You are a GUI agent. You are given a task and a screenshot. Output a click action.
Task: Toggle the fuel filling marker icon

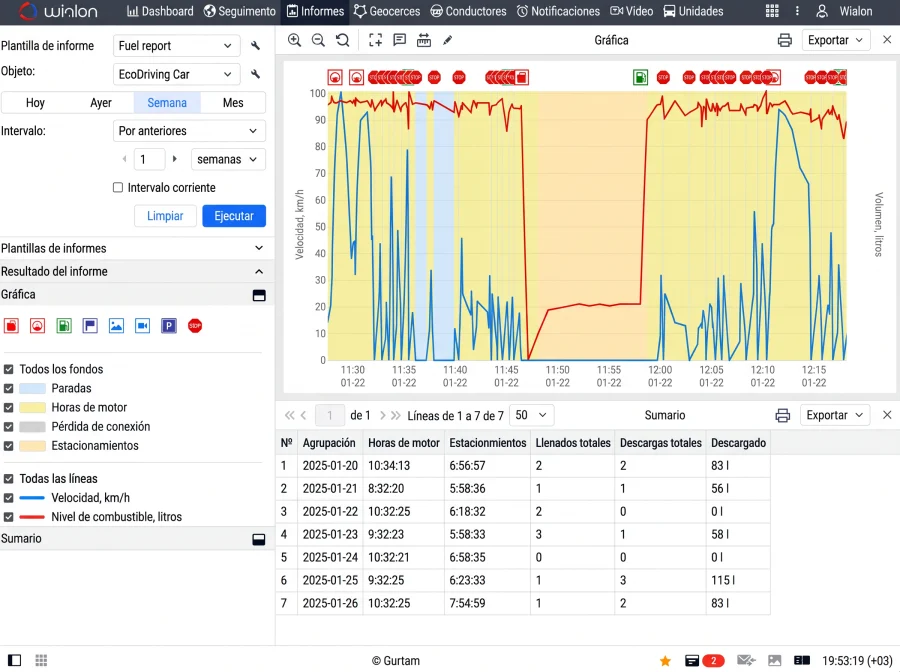pos(64,326)
